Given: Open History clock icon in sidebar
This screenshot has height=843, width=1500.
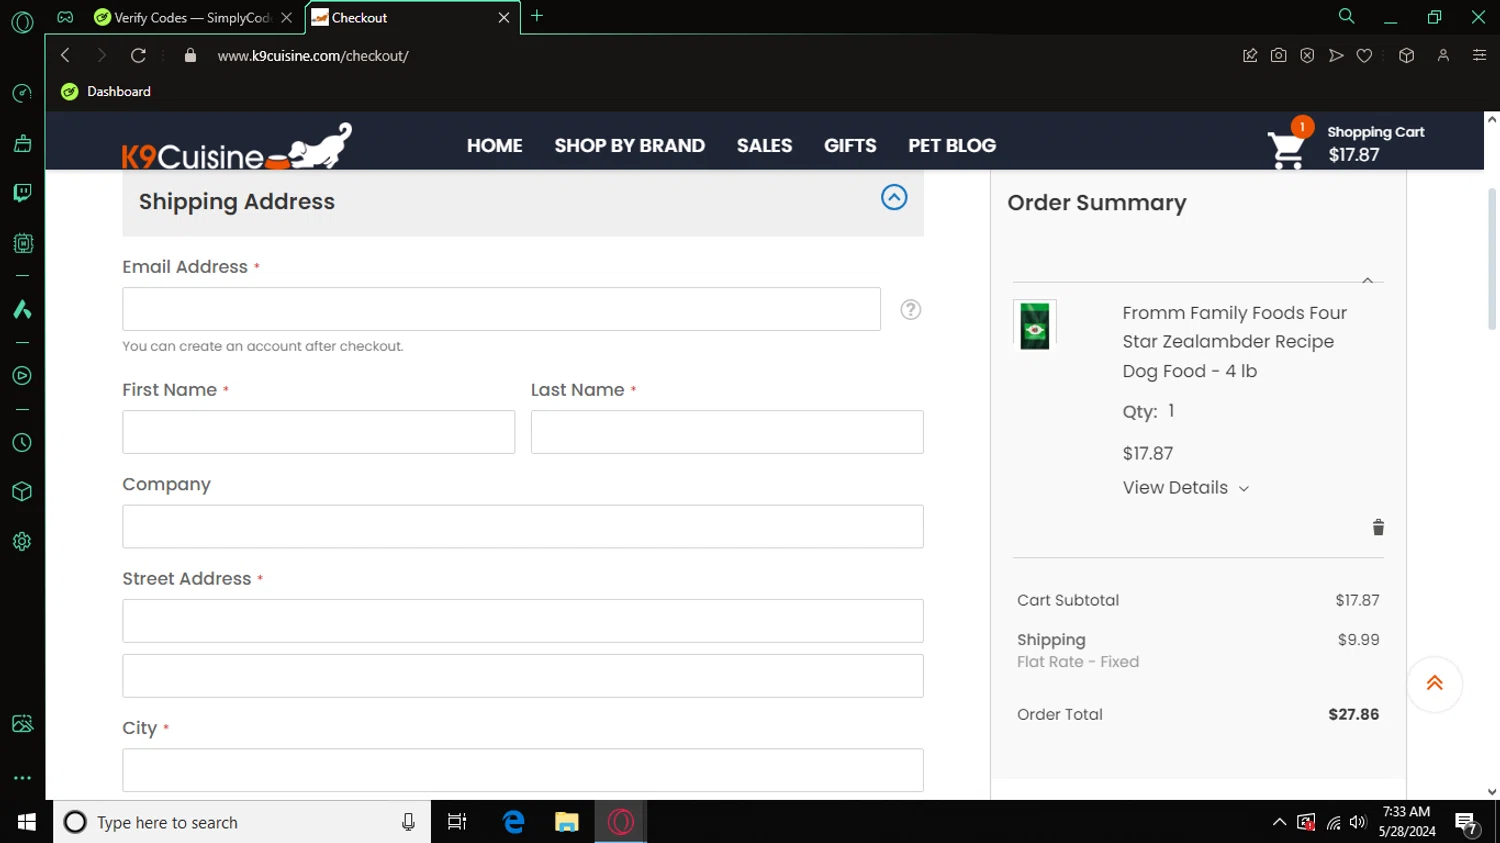Looking at the screenshot, I should (x=22, y=443).
